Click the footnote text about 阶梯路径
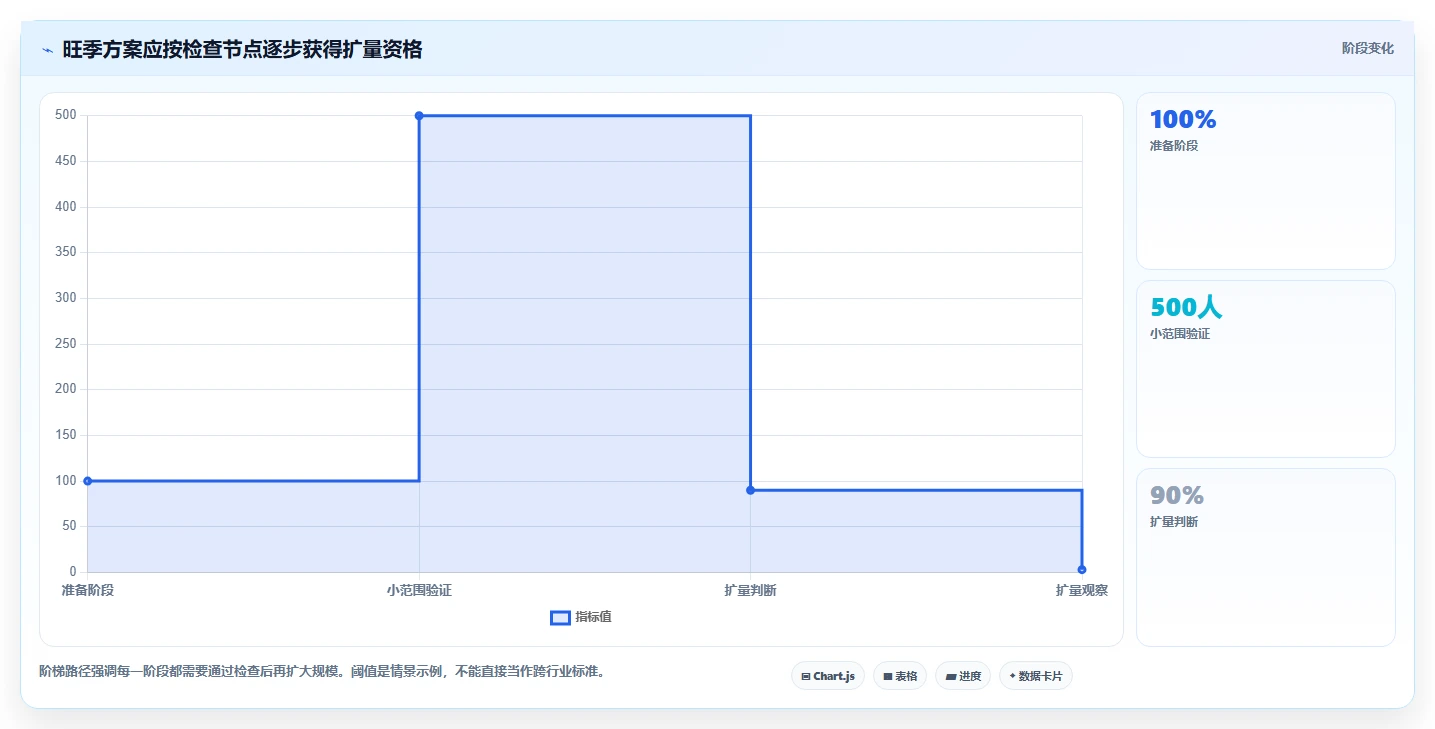 click(322, 671)
